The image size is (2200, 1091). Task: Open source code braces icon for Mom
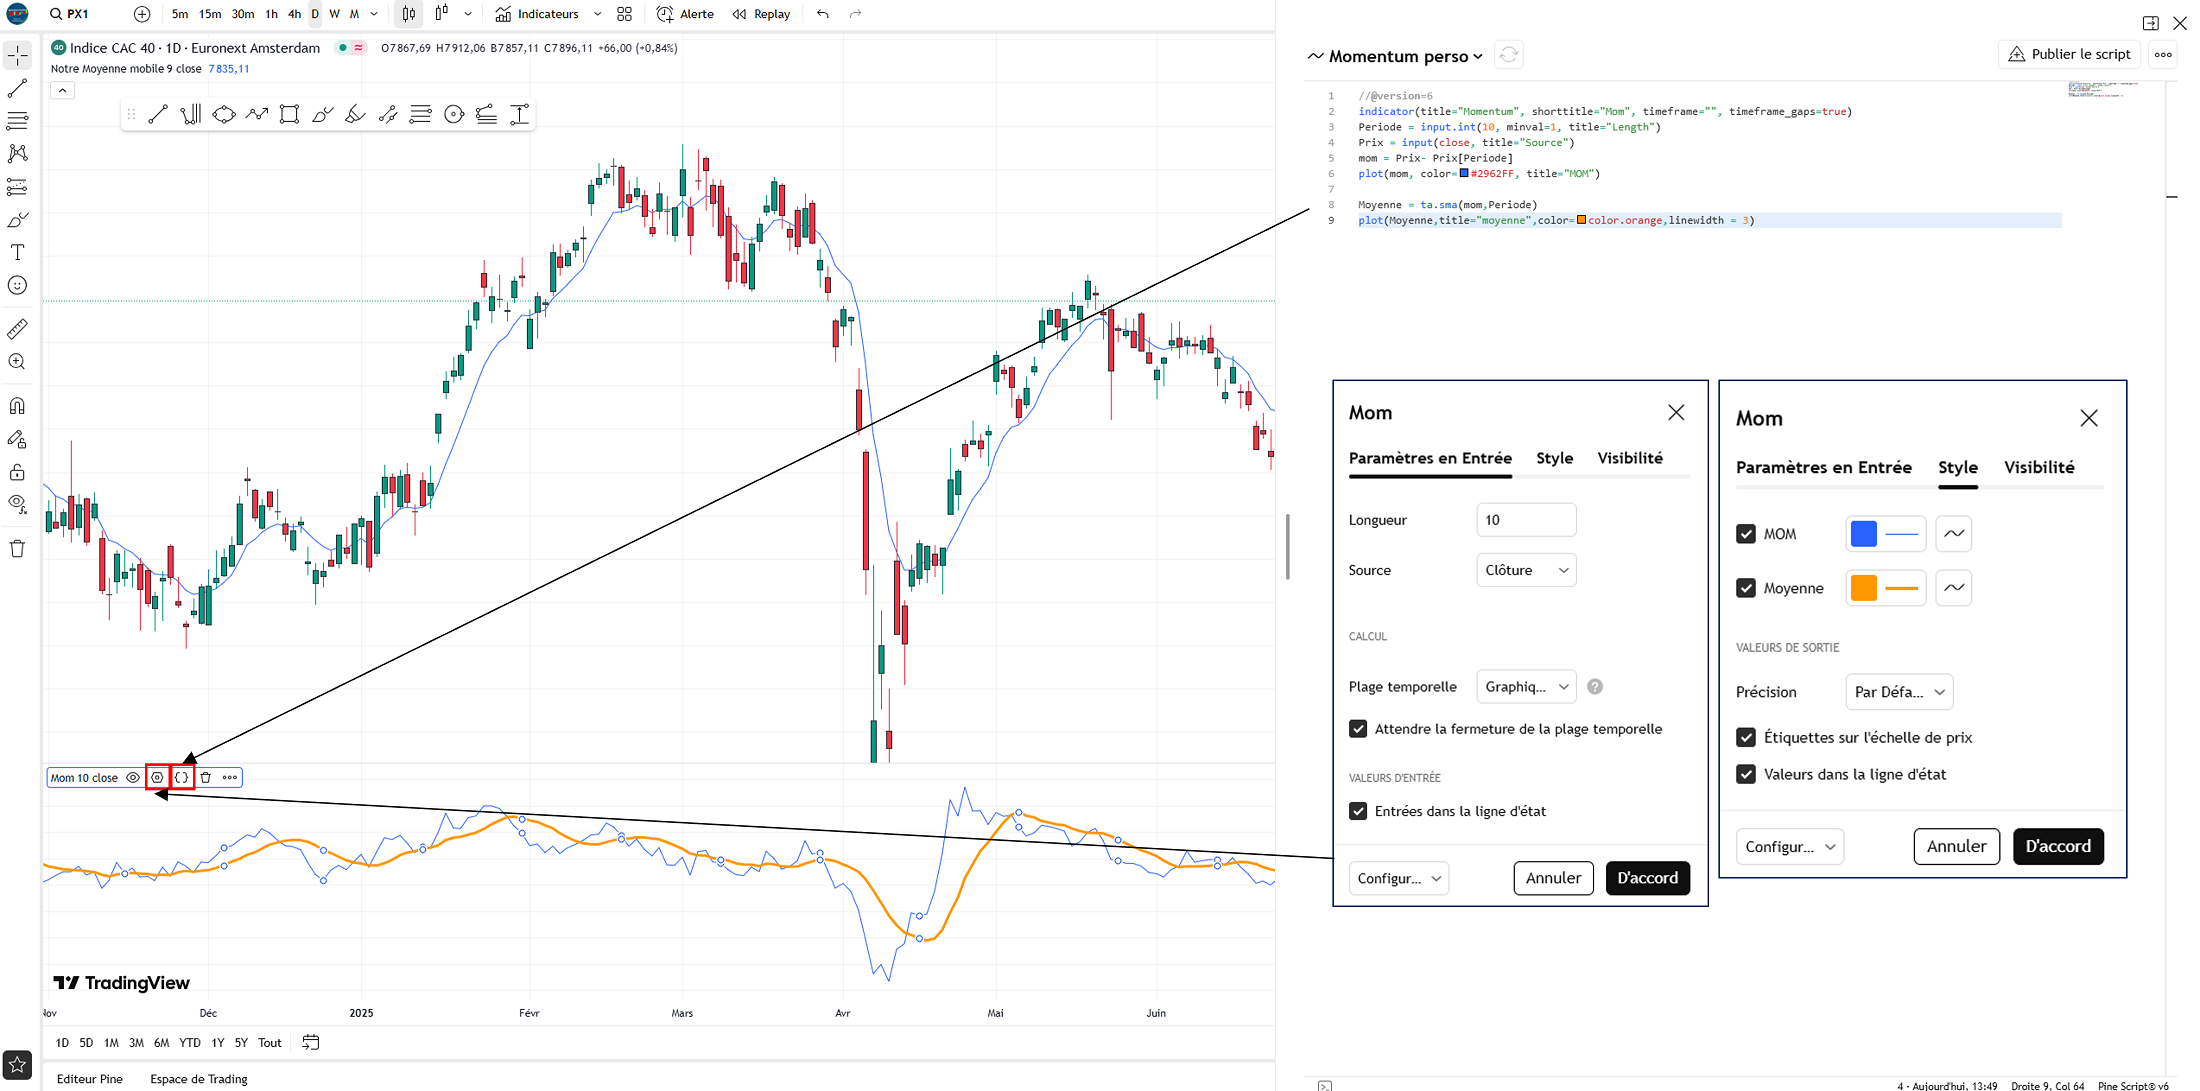(182, 777)
